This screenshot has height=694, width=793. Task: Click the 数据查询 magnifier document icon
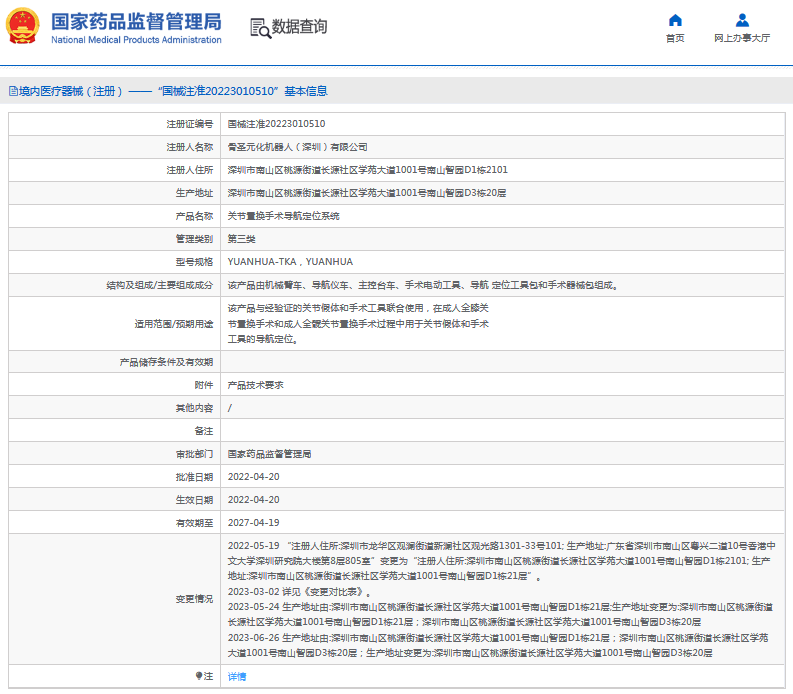click(x=259, y=27)
